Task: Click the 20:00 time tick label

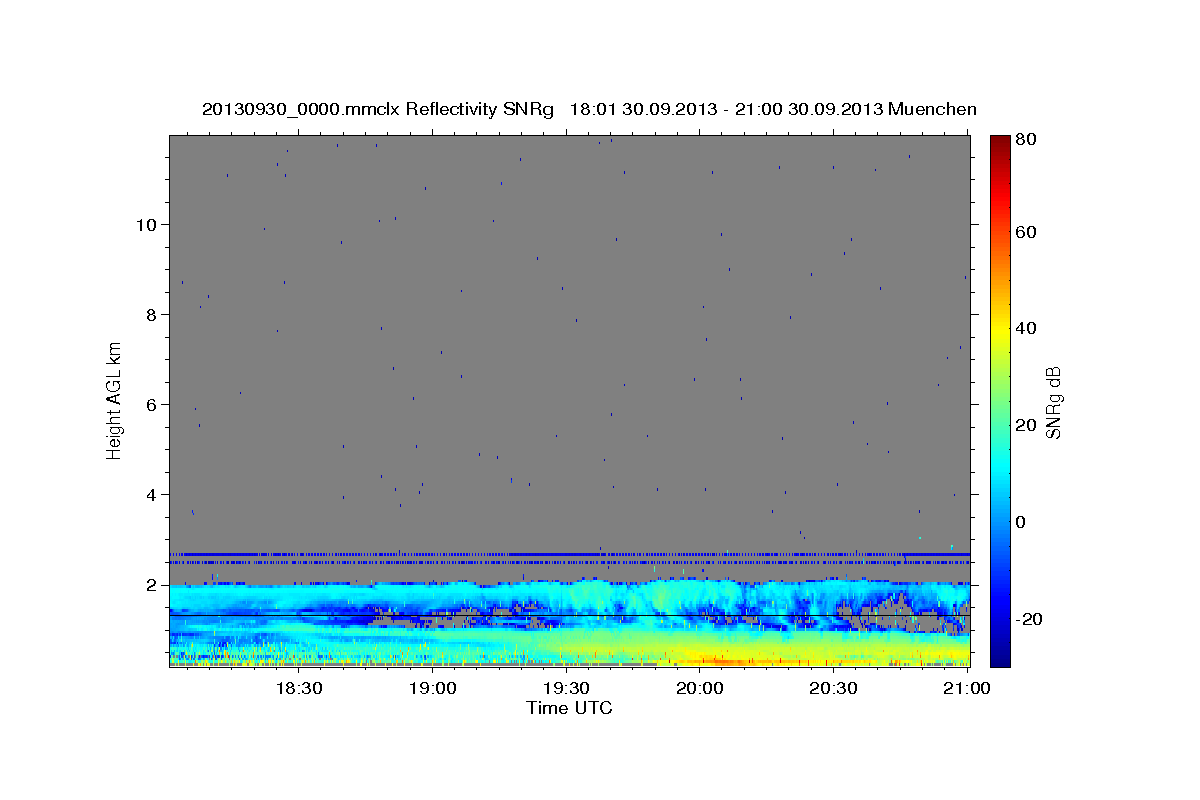Action: pos(699,689)
